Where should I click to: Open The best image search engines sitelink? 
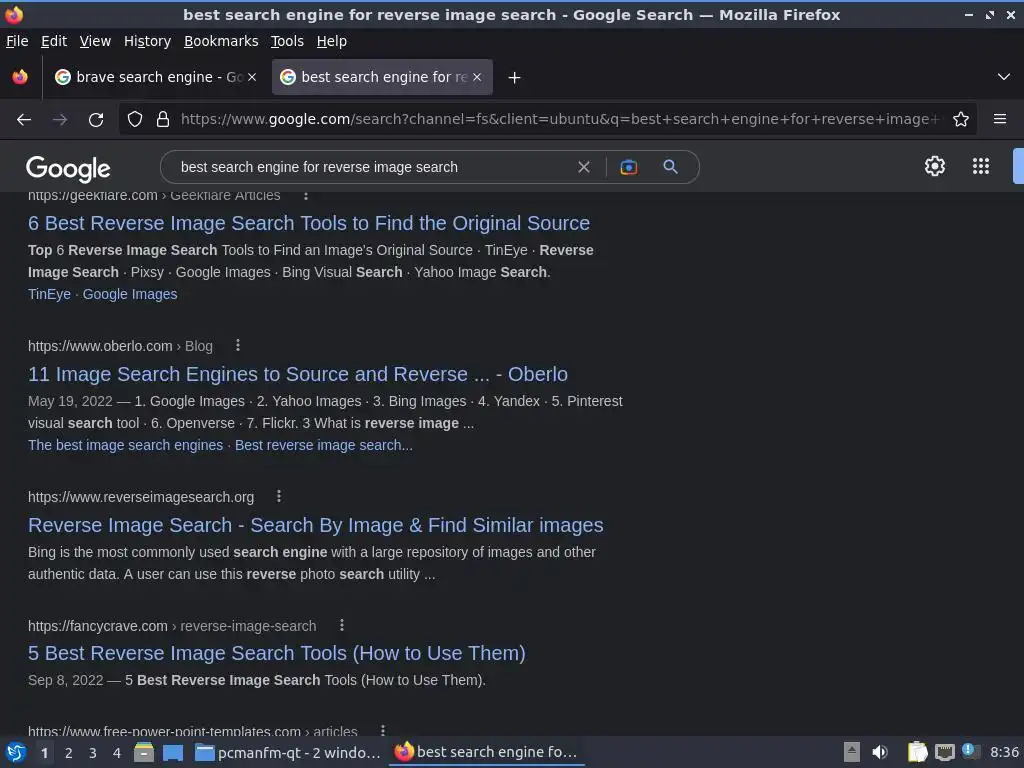[125, 445]
